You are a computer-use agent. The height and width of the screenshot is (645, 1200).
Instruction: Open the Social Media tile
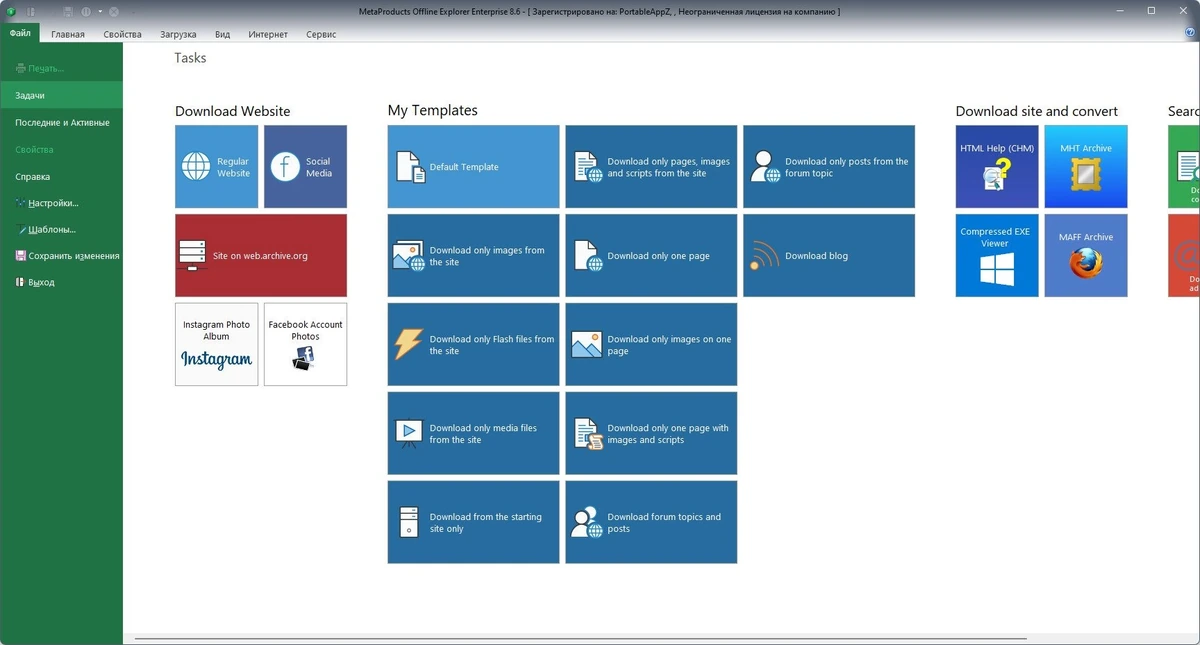[305, 167]
